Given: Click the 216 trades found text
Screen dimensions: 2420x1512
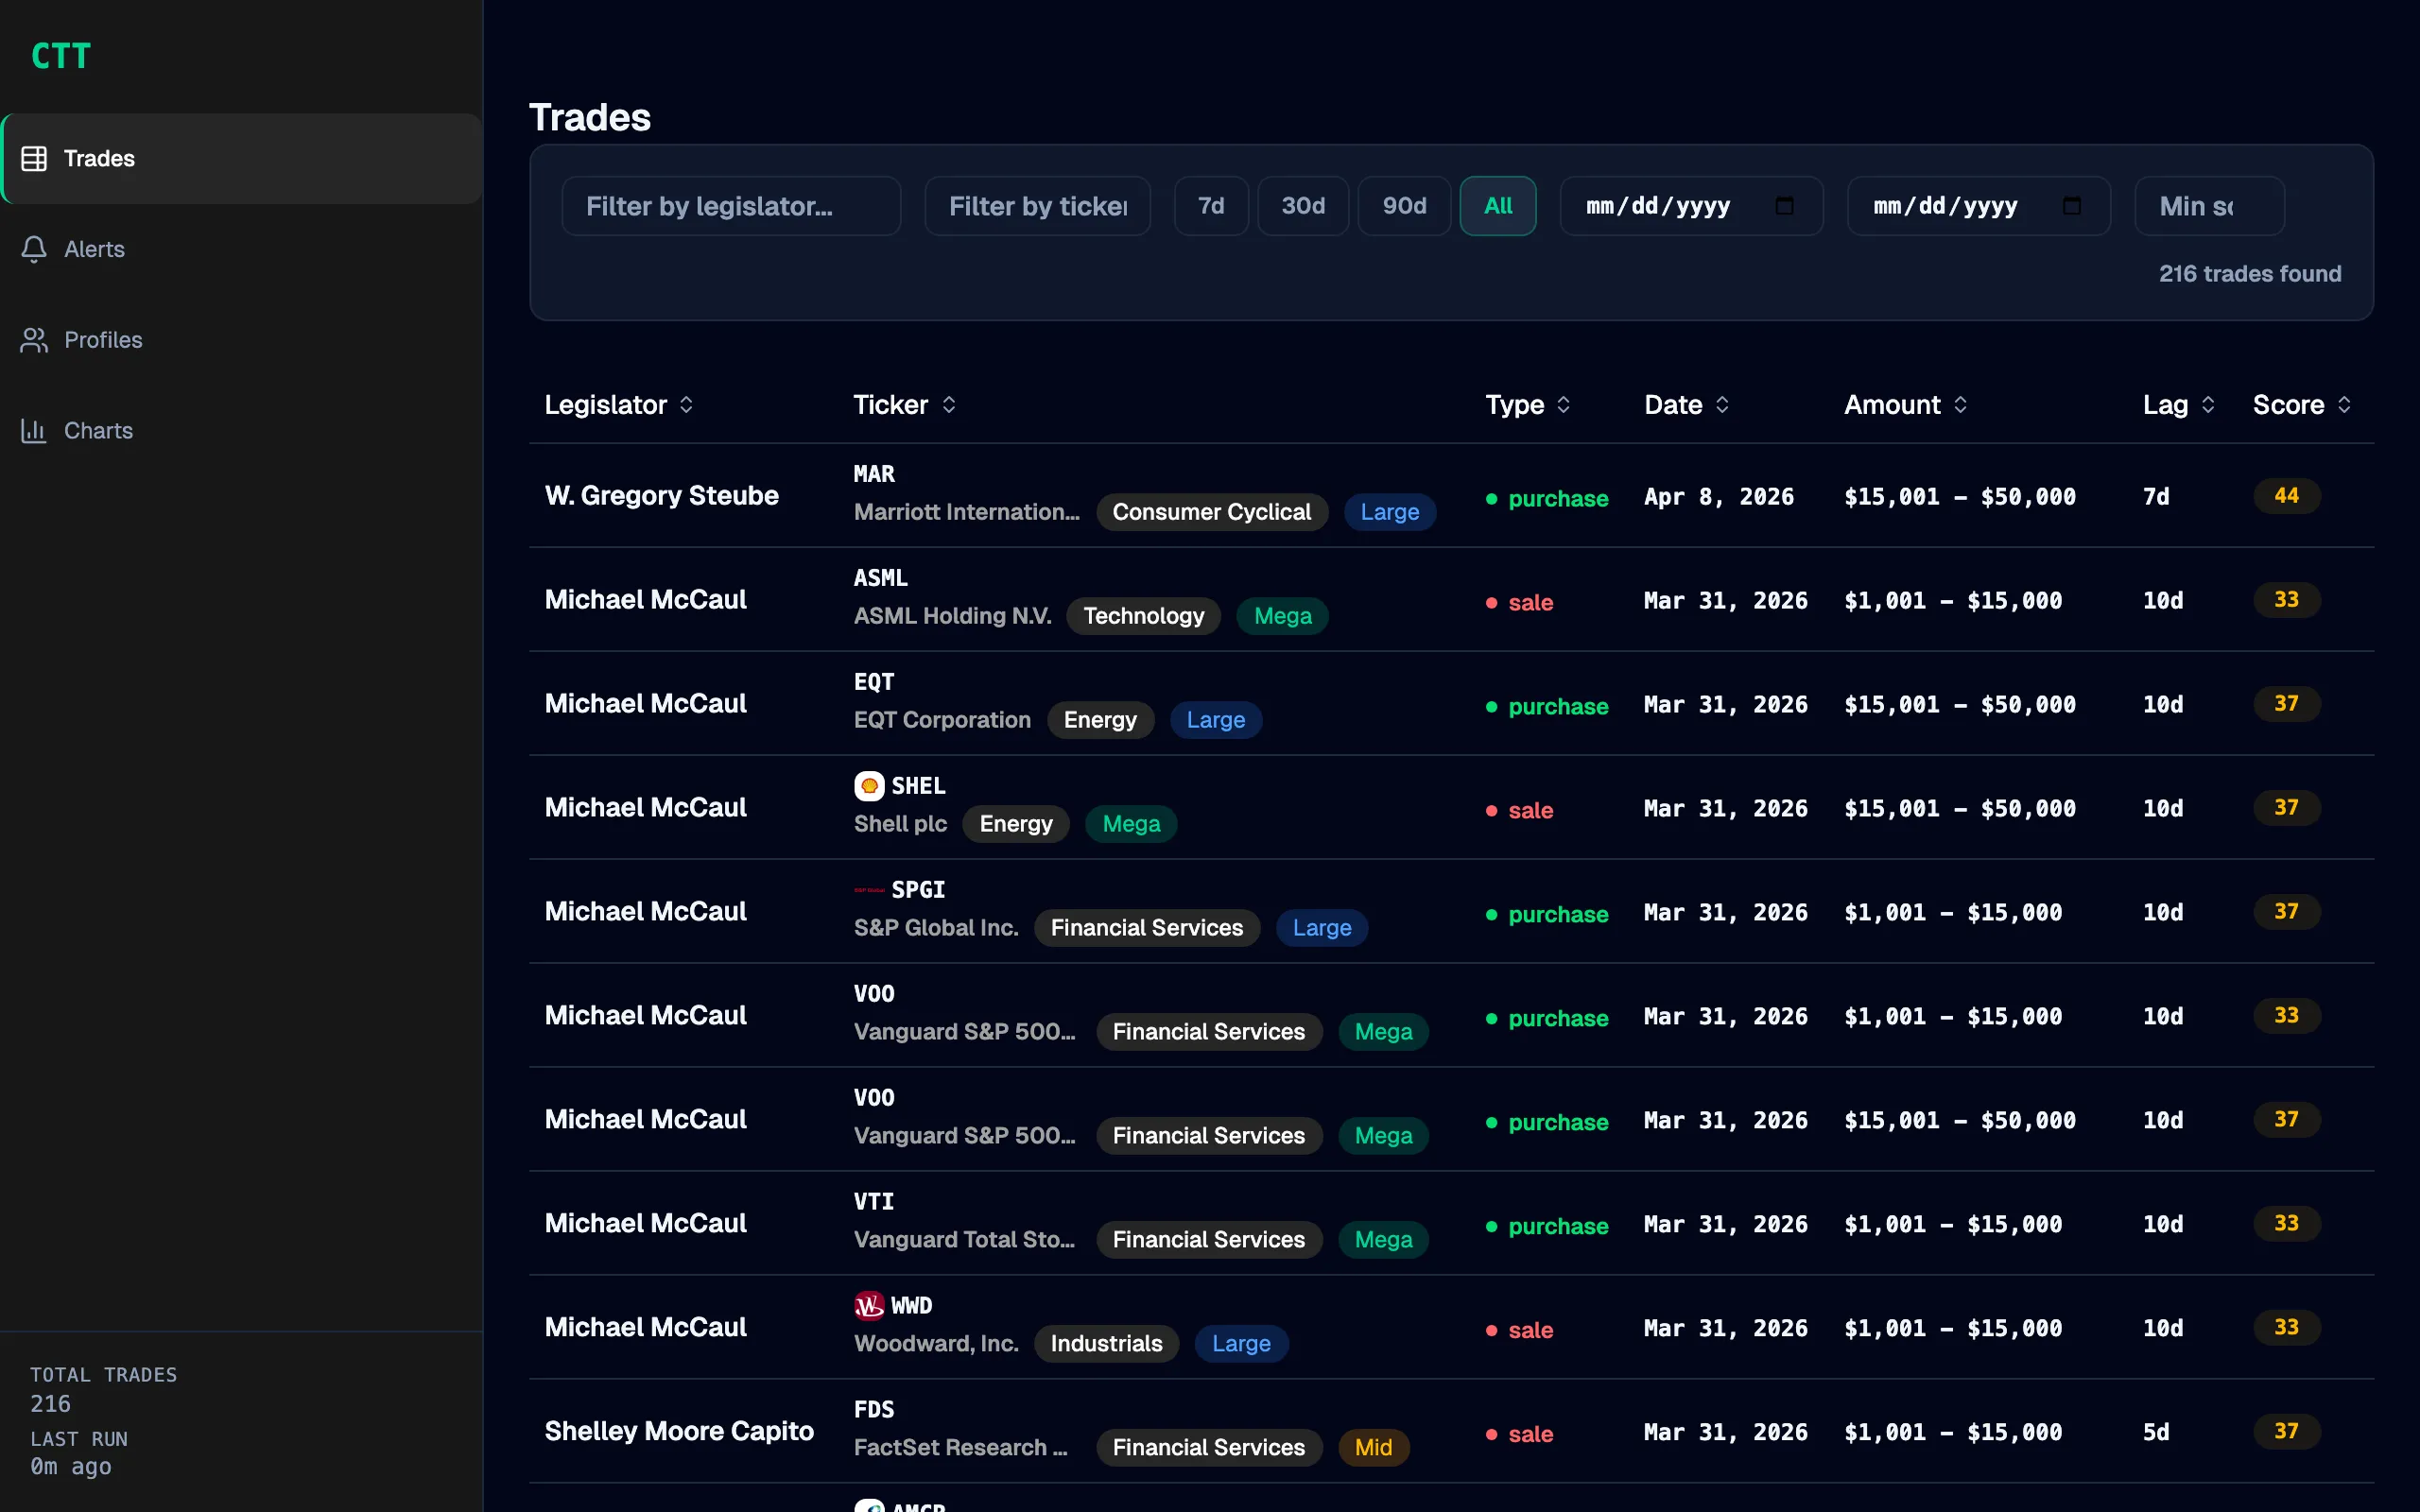Looking at the screenshot, I should click(2250, 274).
